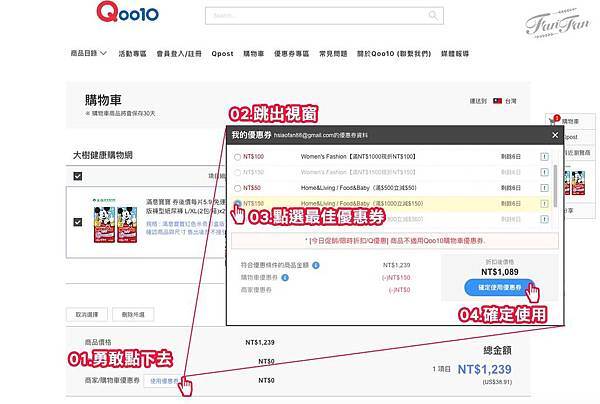Click the NT$1,089 discounted price text
Viewport: 600px width, 404px height.
click(500, 272)
